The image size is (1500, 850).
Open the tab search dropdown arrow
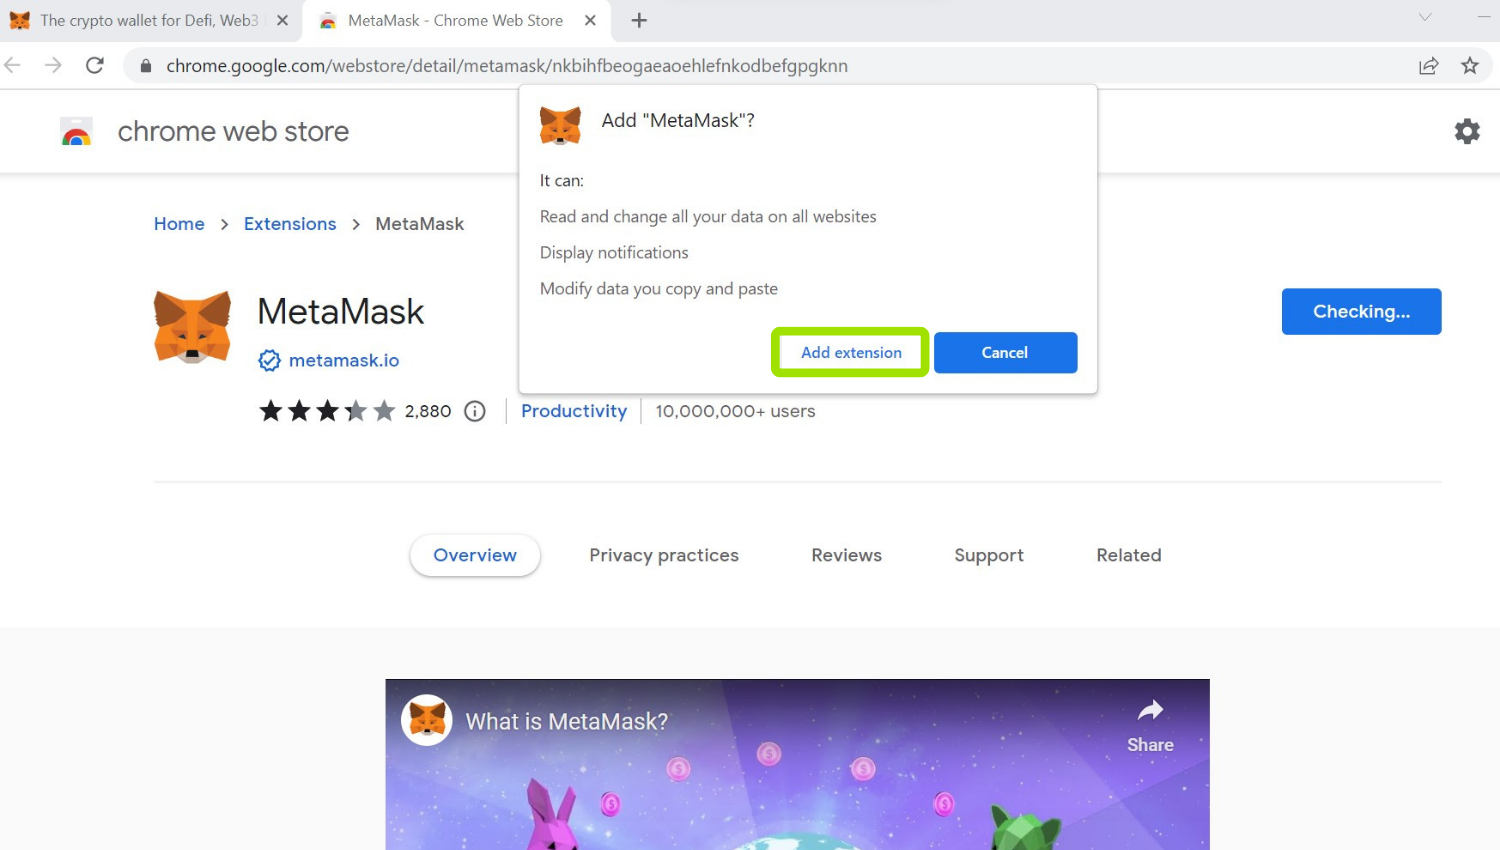pyautogui.click(x=1425, y=17)
